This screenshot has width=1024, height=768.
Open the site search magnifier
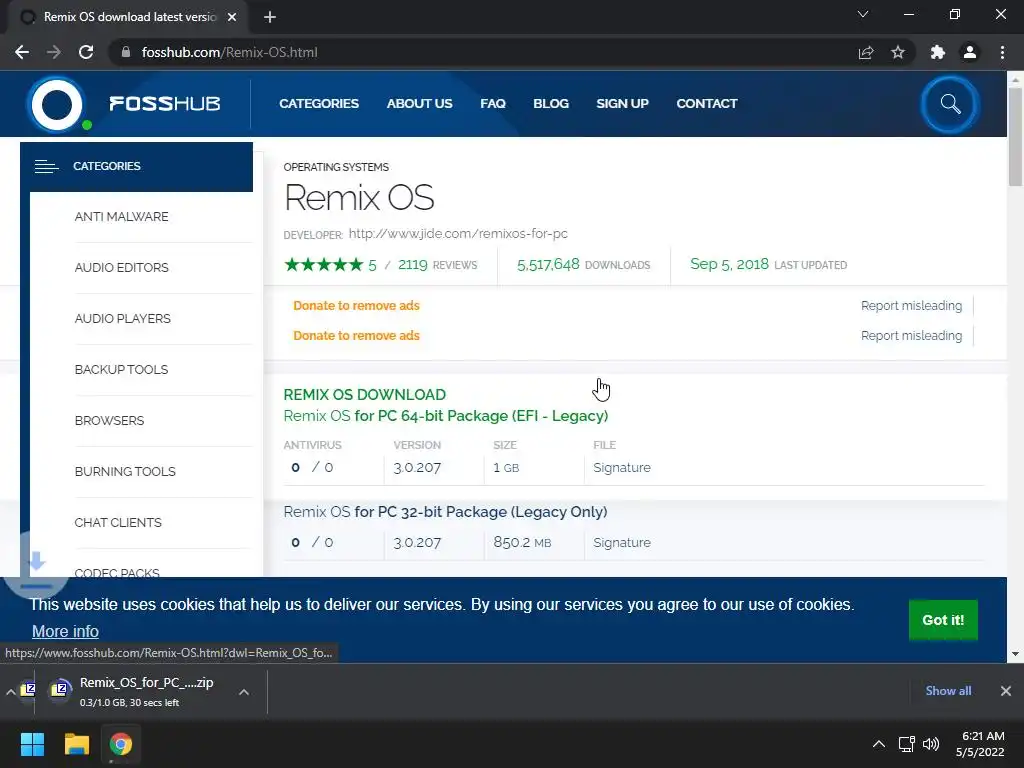(950, 104)
